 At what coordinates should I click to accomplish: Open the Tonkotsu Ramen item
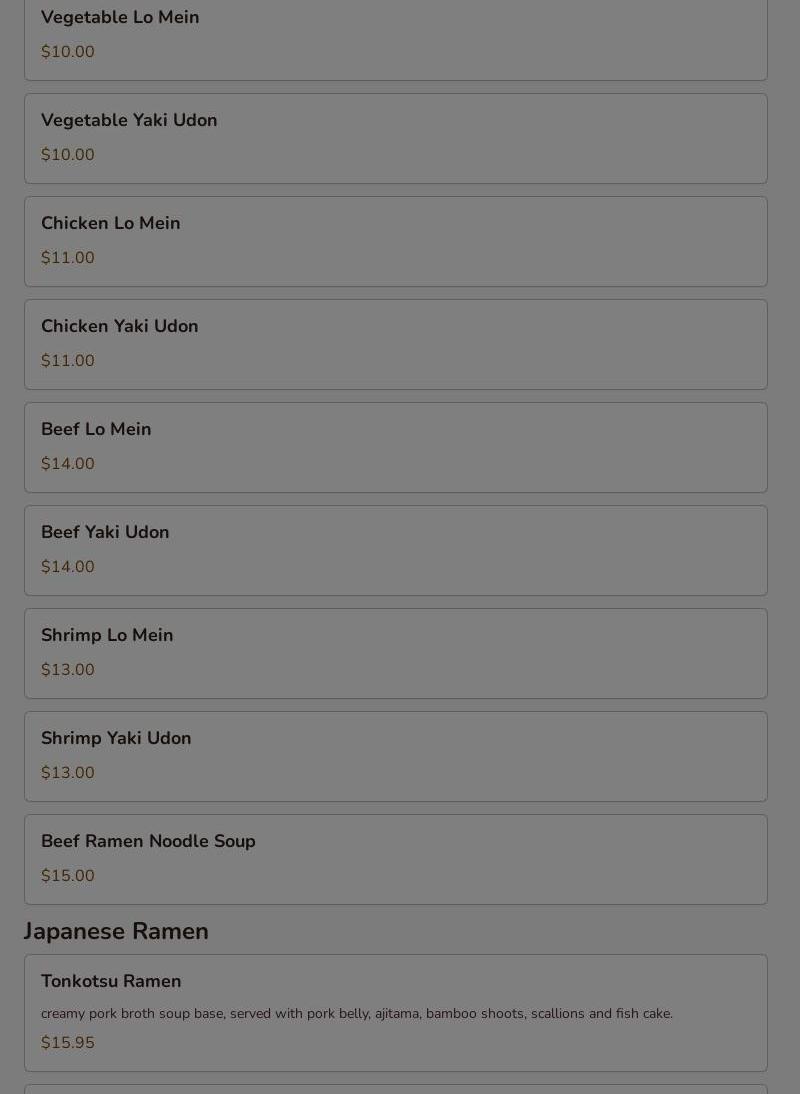(x=395, y=1012)
